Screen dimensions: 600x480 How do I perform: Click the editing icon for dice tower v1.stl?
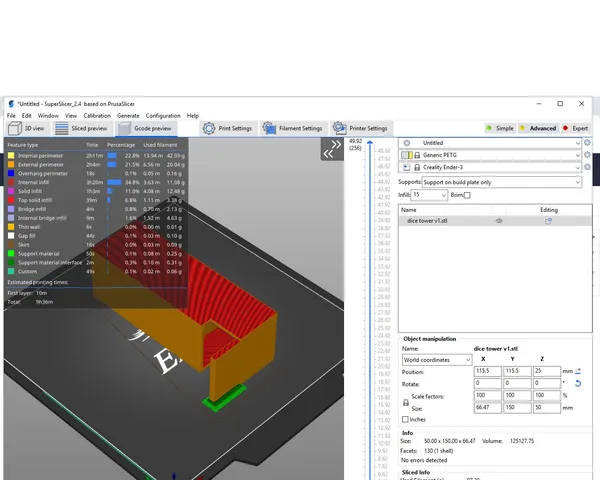tap(548, 221)
